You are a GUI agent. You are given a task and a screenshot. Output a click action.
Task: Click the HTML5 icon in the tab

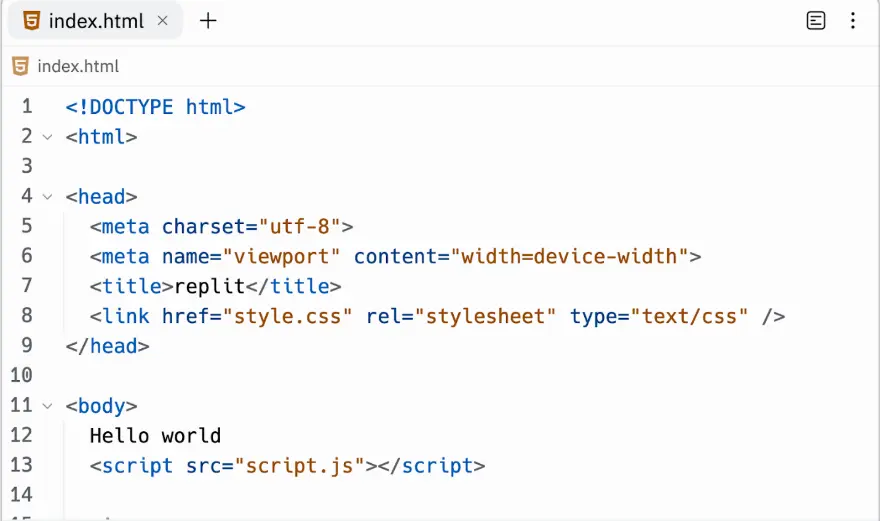(31, 21)
